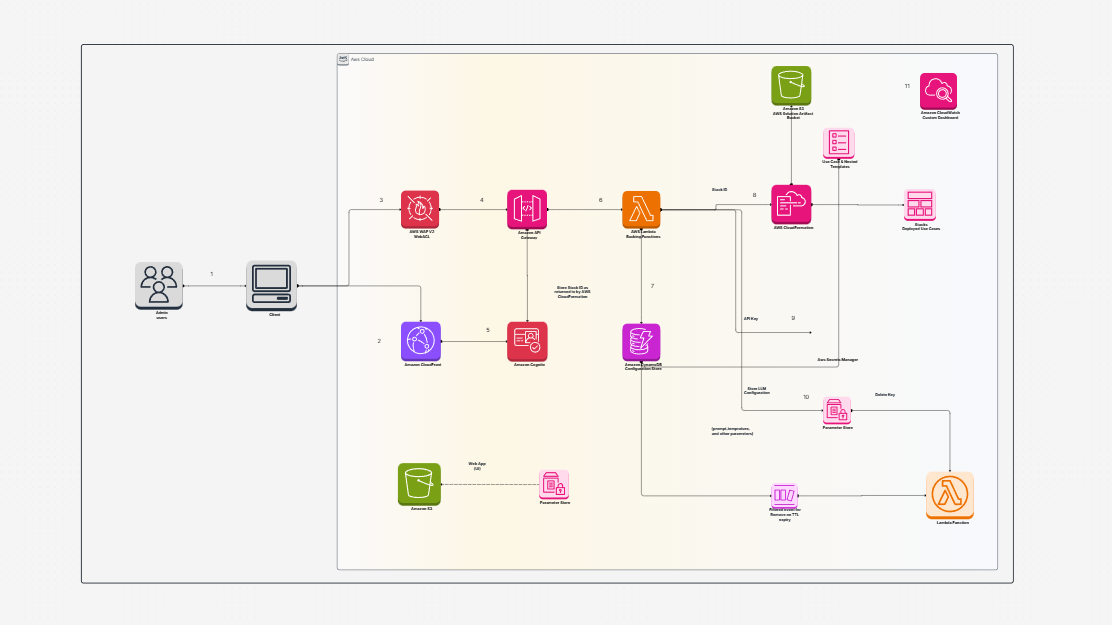This screenshot has width=1112, height=625.
Task: Click the 'Aws Secrets Manager' label
Action: [838, 360]
